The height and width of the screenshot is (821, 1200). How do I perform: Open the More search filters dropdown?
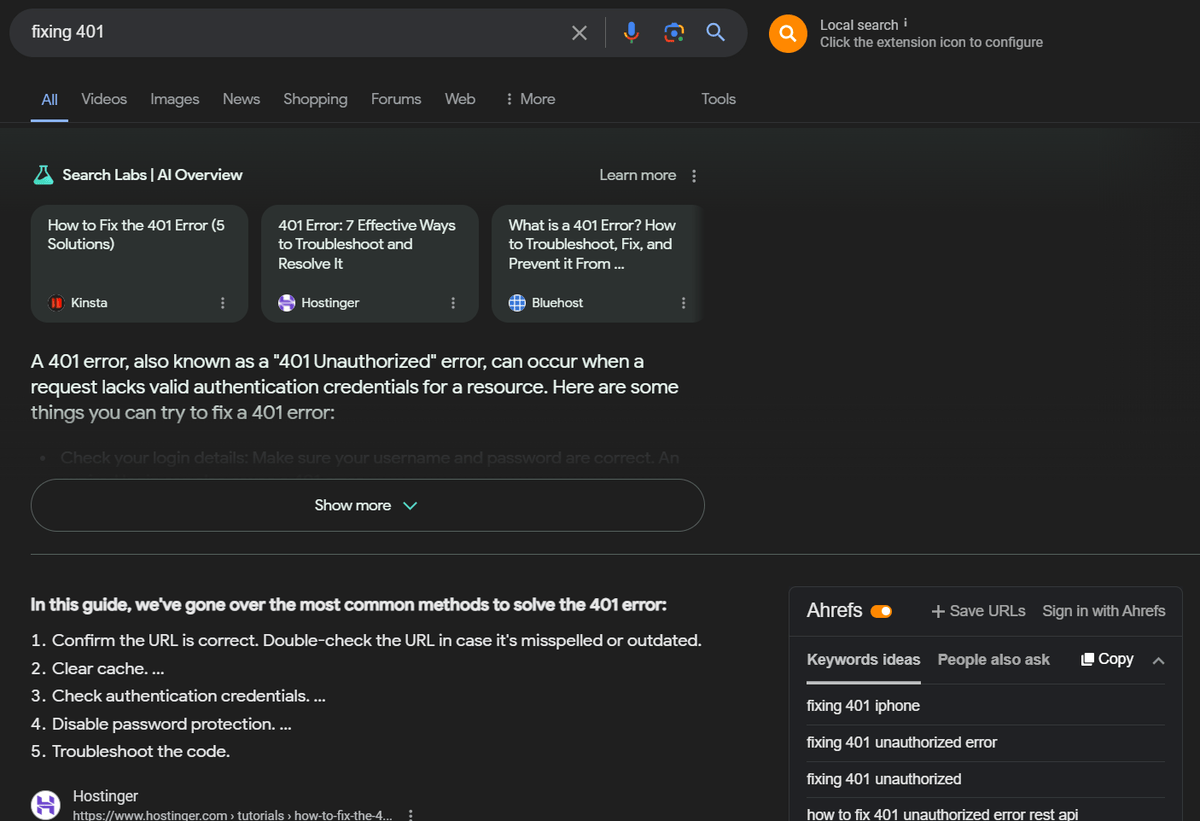point(530,99)
